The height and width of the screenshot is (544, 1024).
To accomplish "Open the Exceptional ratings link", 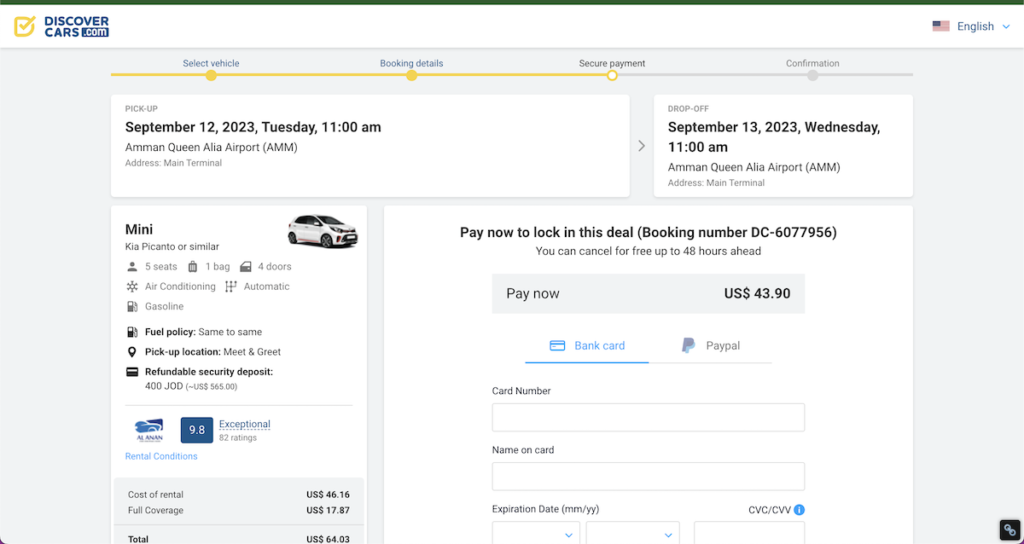I will point(244,424).
